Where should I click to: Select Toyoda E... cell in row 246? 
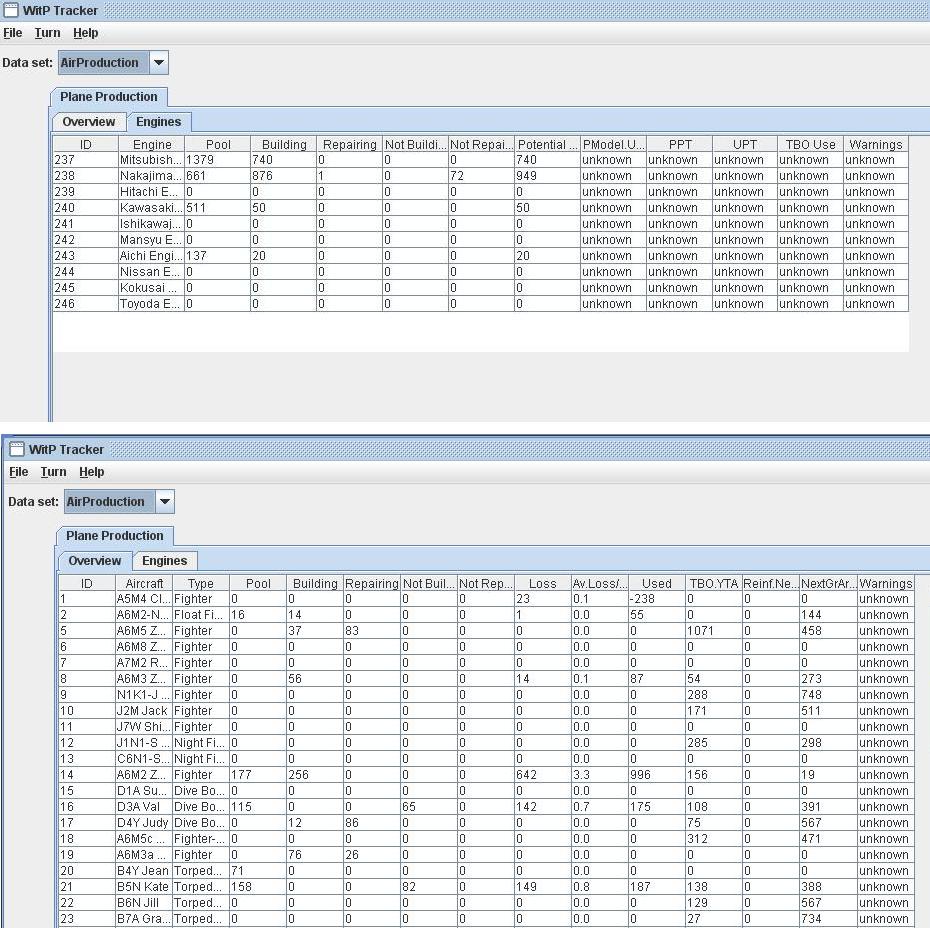coord(151,304)
